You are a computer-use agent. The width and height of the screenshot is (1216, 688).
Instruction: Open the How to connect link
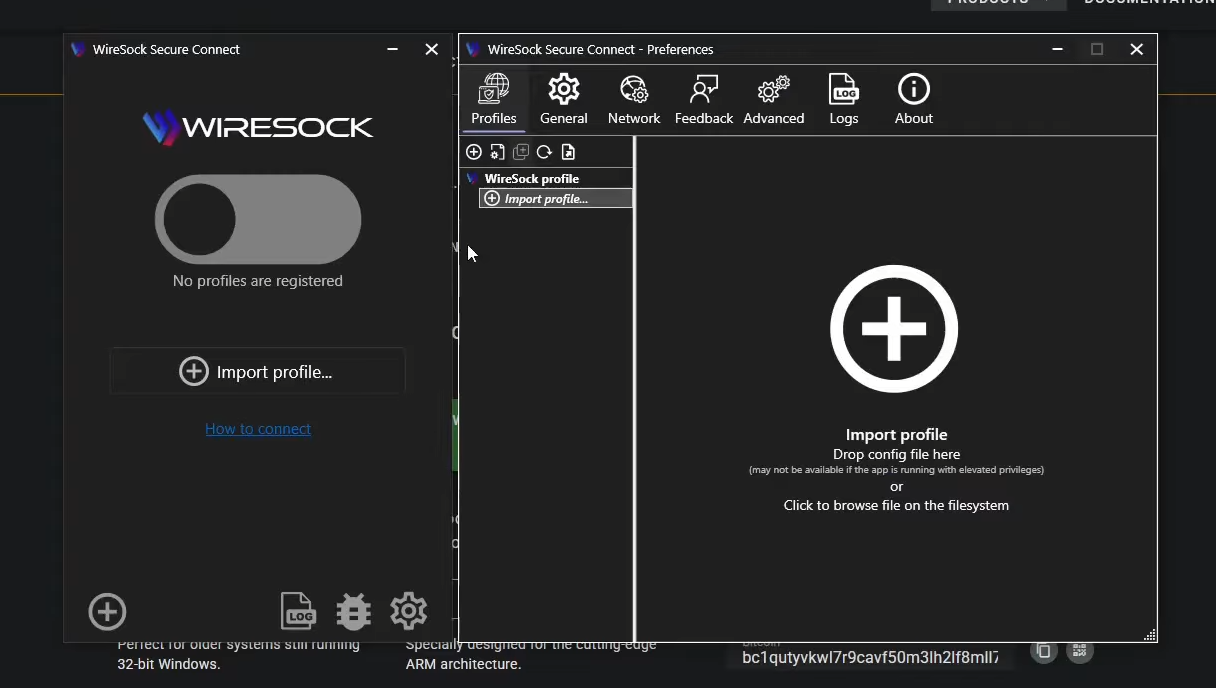coord(258,428)
